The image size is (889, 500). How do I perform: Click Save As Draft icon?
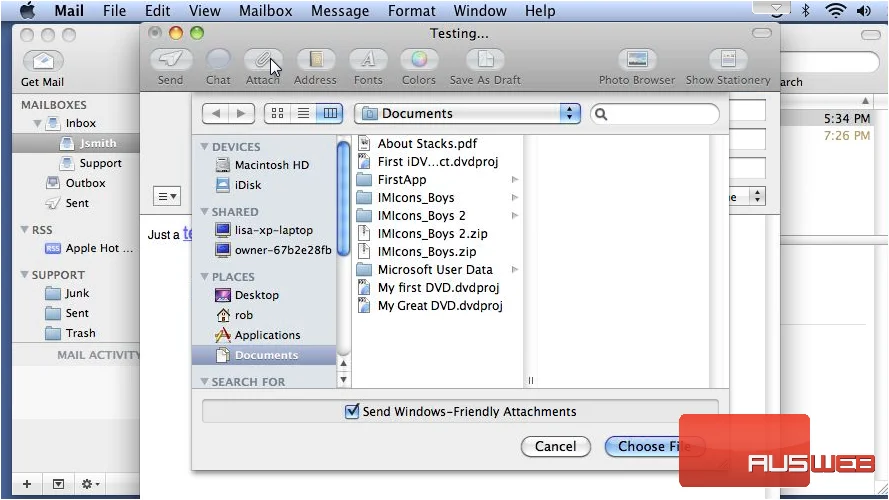(485, 60)
